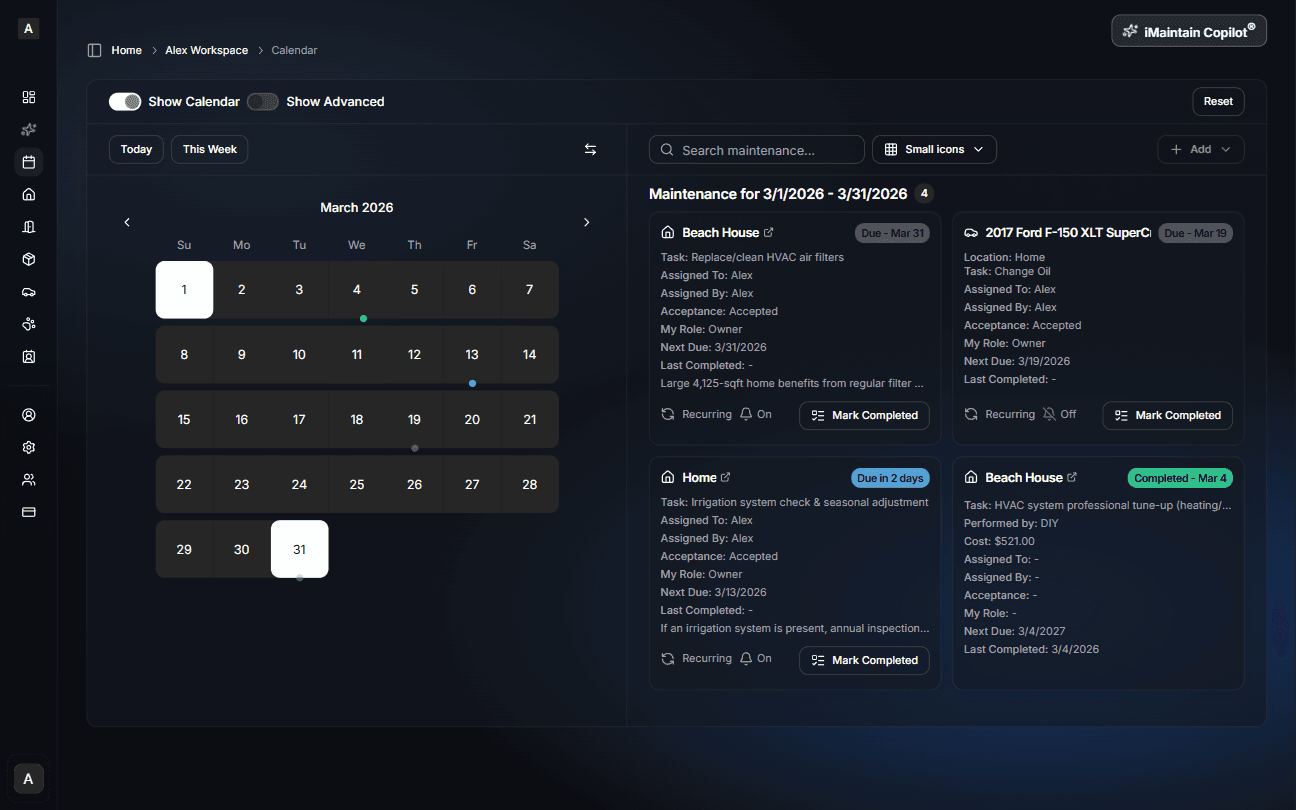Advance to April with the right chevron
The width and height of the screenshot is (1296, 810).
pyautogui.click(x=587, y=222)
